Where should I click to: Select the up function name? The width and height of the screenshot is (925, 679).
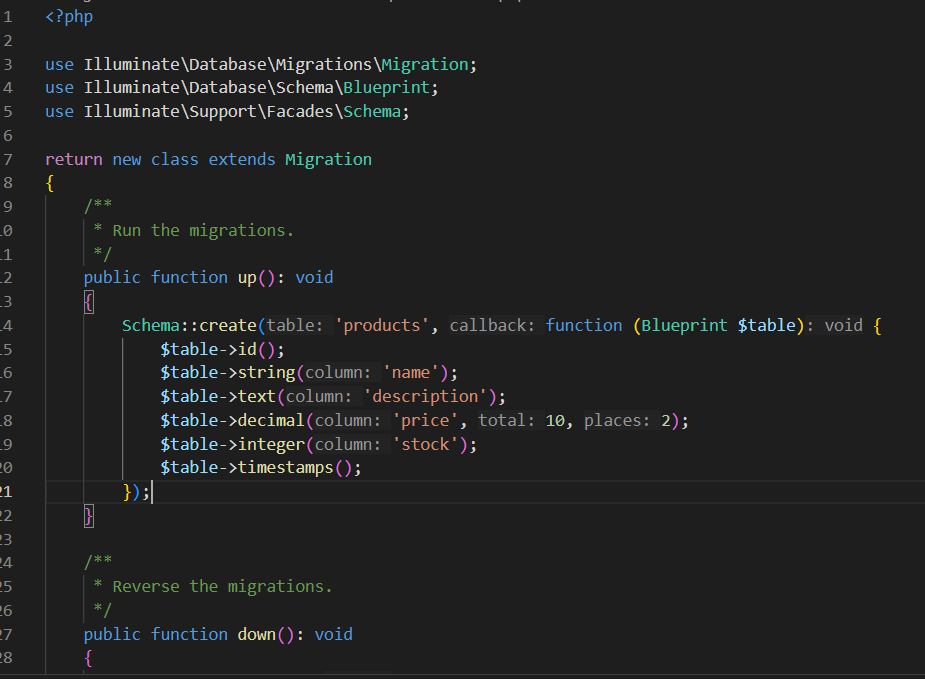(247, 277)
